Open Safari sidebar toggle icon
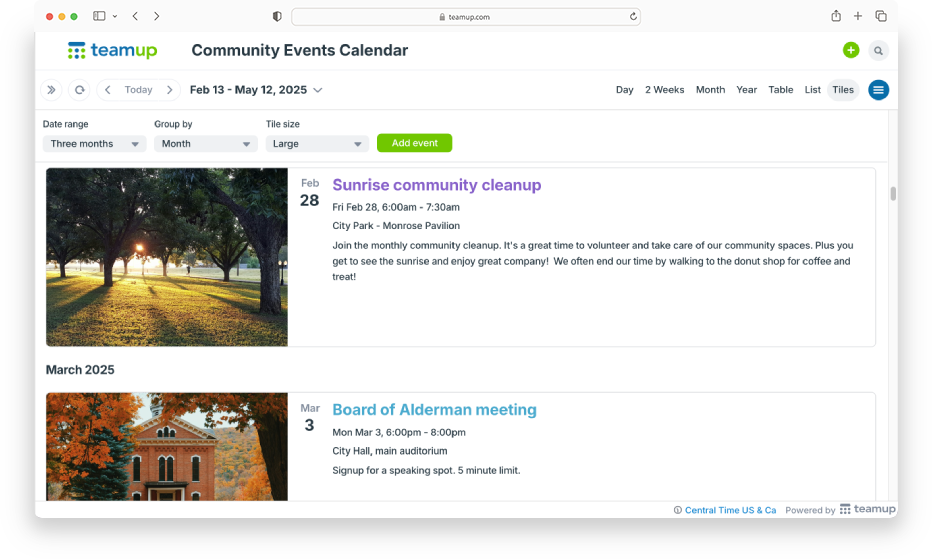 coord(99,16)
